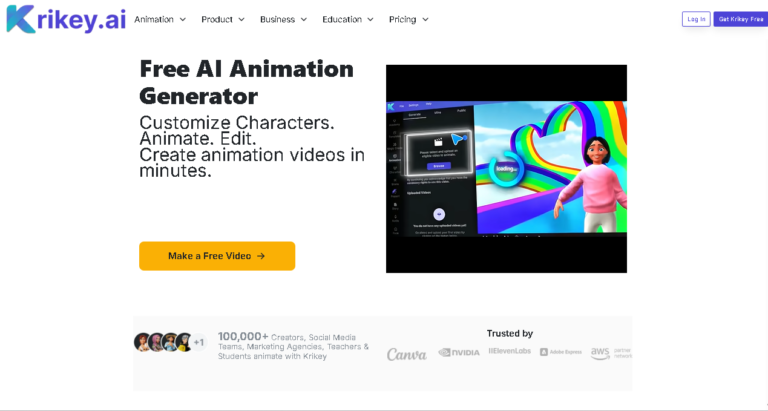
Task: Expand the Animation dropdown chevron
Action: (183, 20)
